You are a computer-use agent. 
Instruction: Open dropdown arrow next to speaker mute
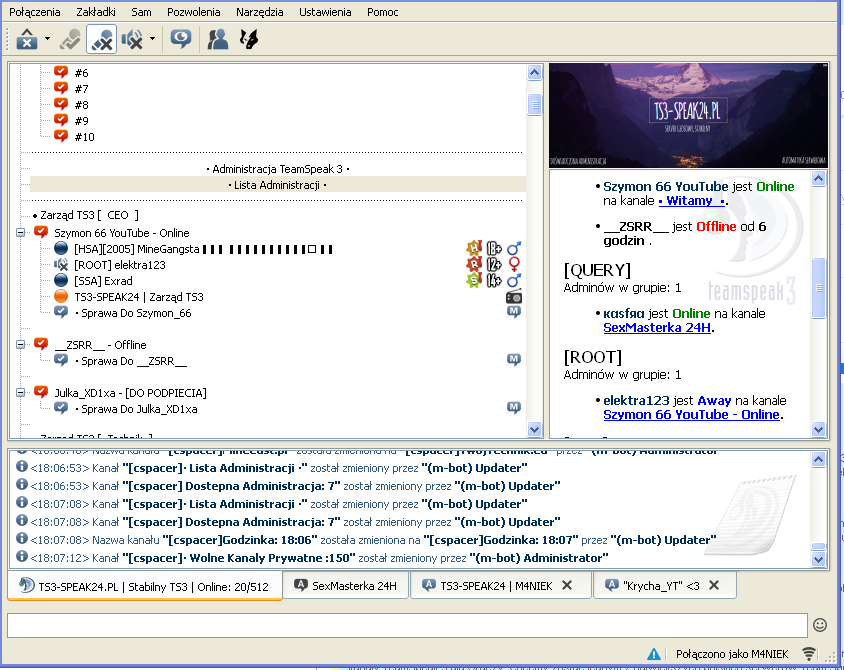152,40
